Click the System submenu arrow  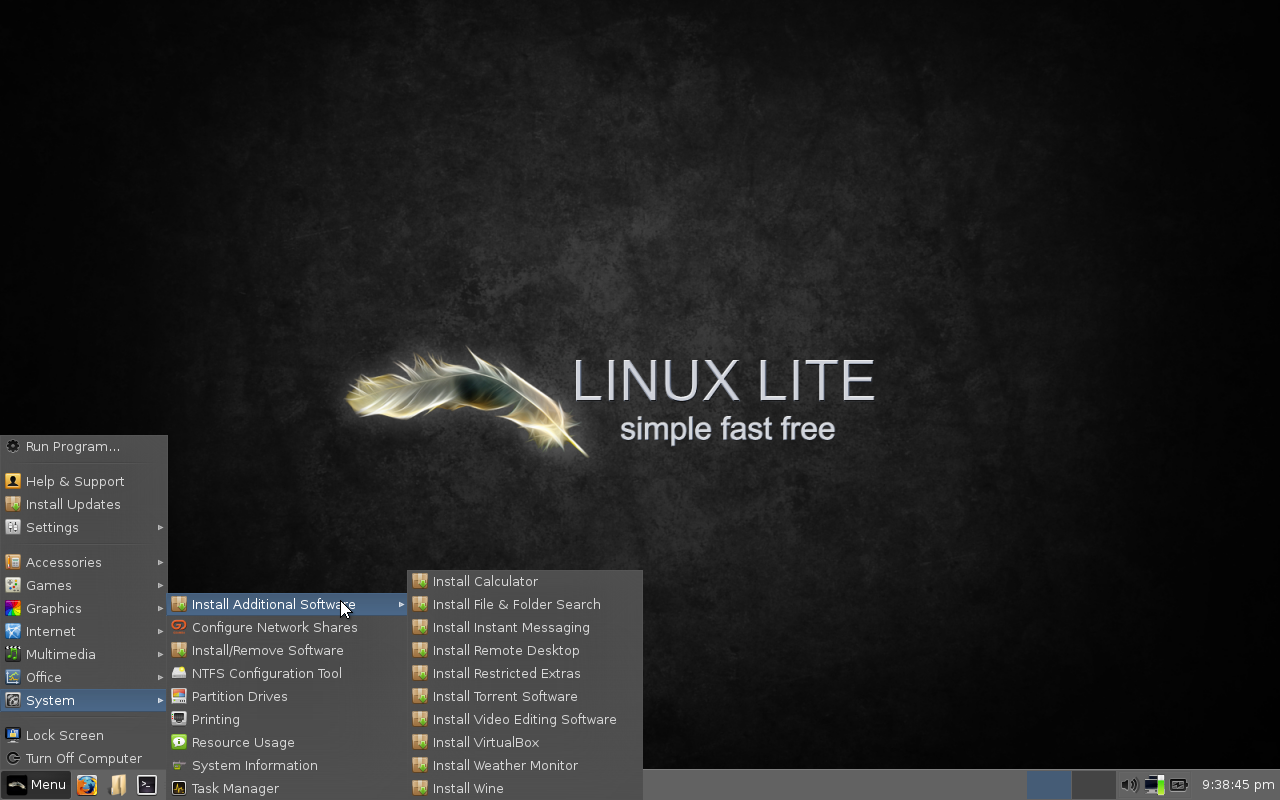pyautogui.click(x=160, y=700)
